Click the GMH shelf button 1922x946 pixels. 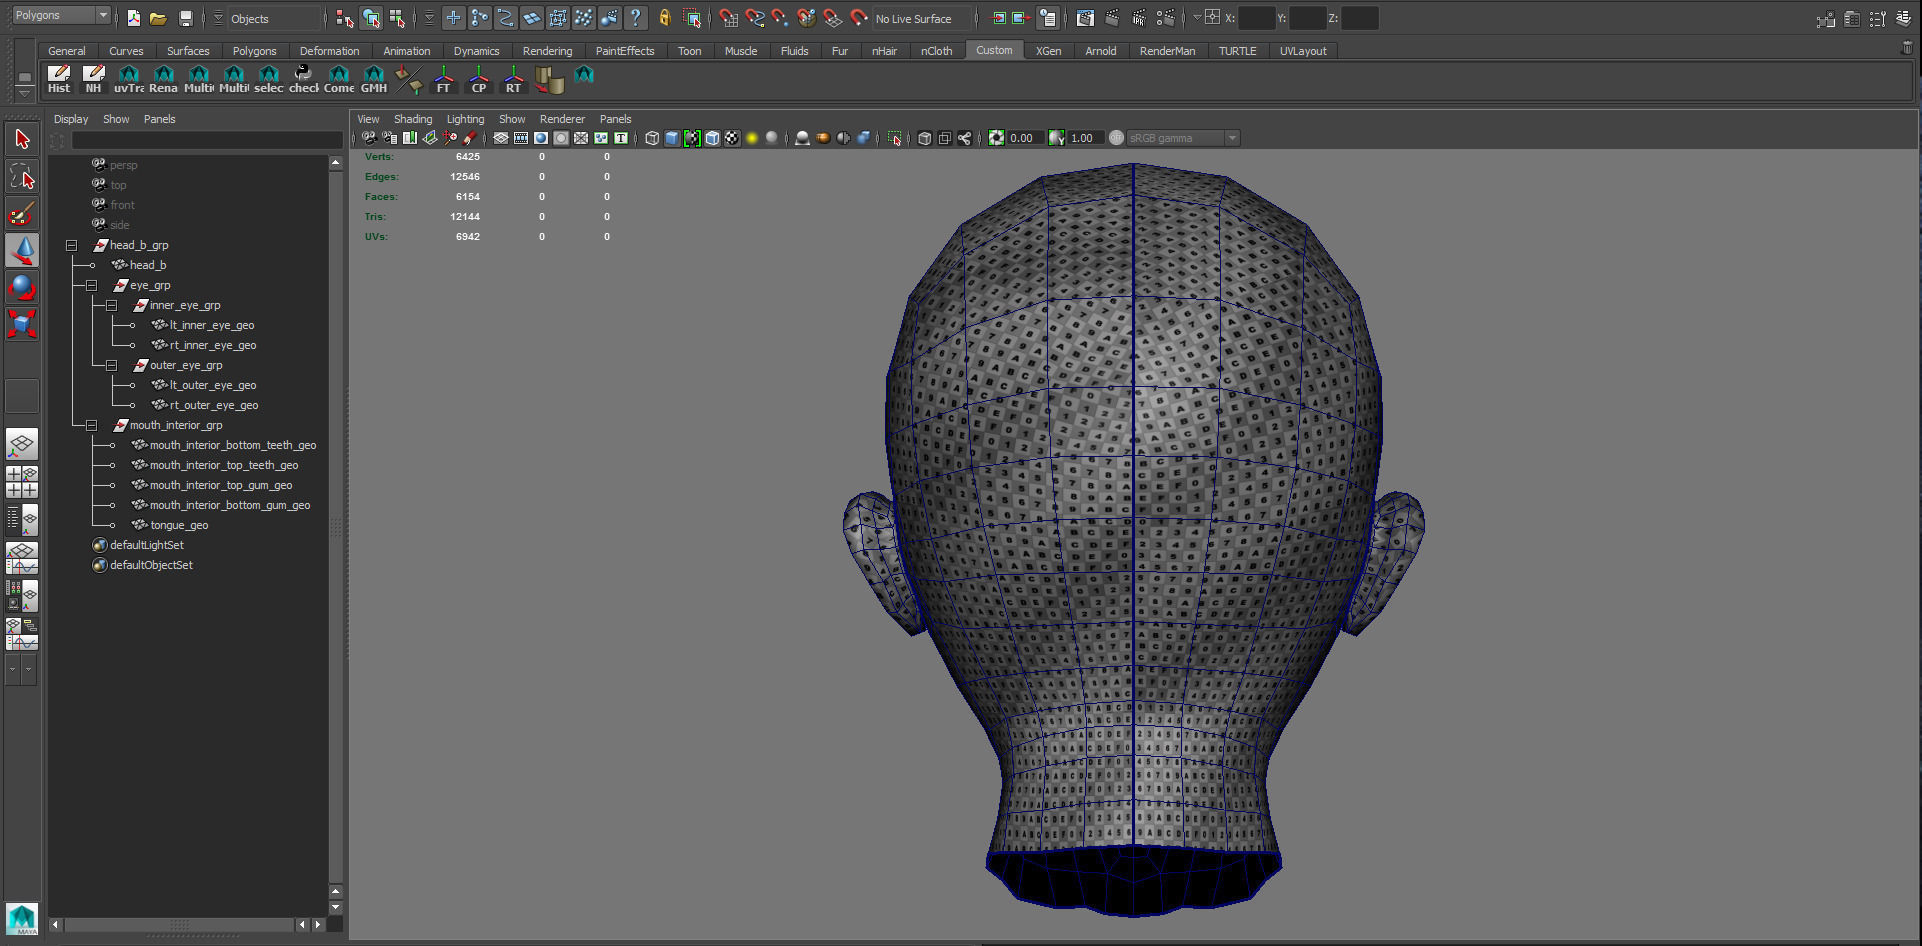(x=373, y=79)
